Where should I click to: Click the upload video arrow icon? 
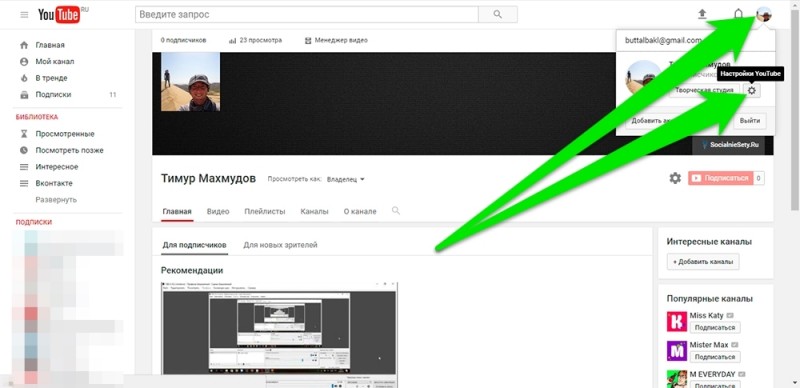703,14
